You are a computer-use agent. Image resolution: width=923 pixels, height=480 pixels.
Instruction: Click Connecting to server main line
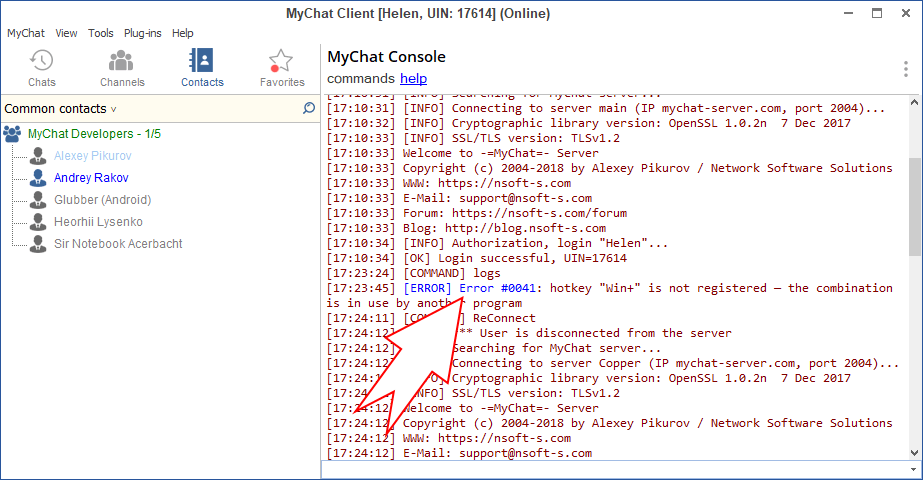point(606,108)
